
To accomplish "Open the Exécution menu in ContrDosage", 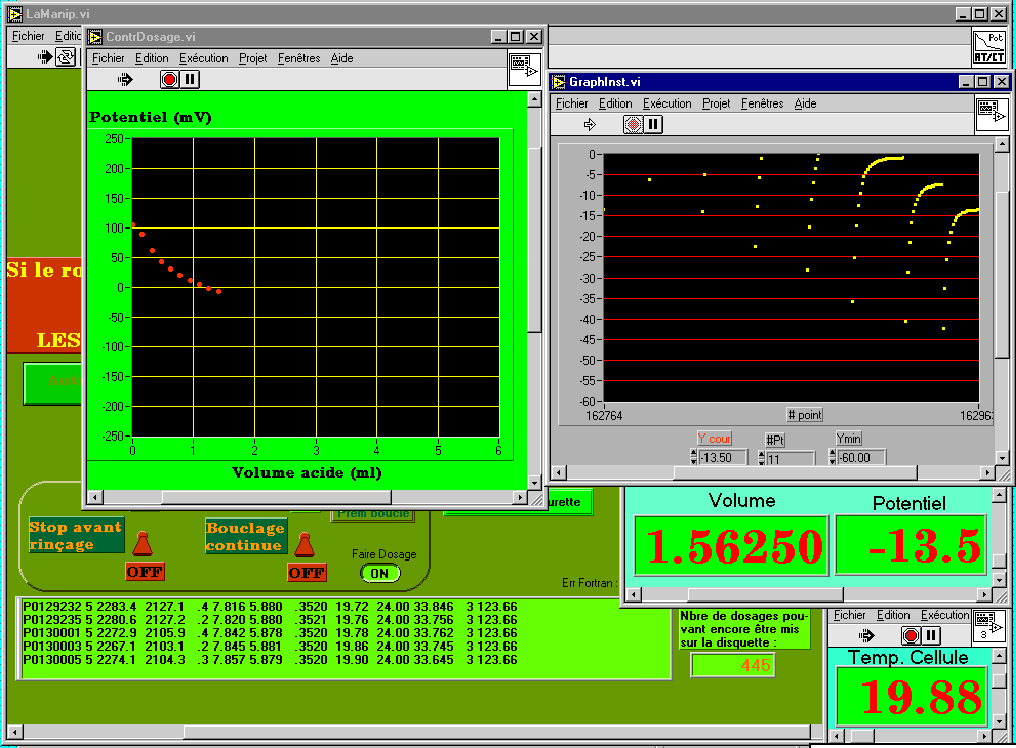I will [x=204, y=58].
